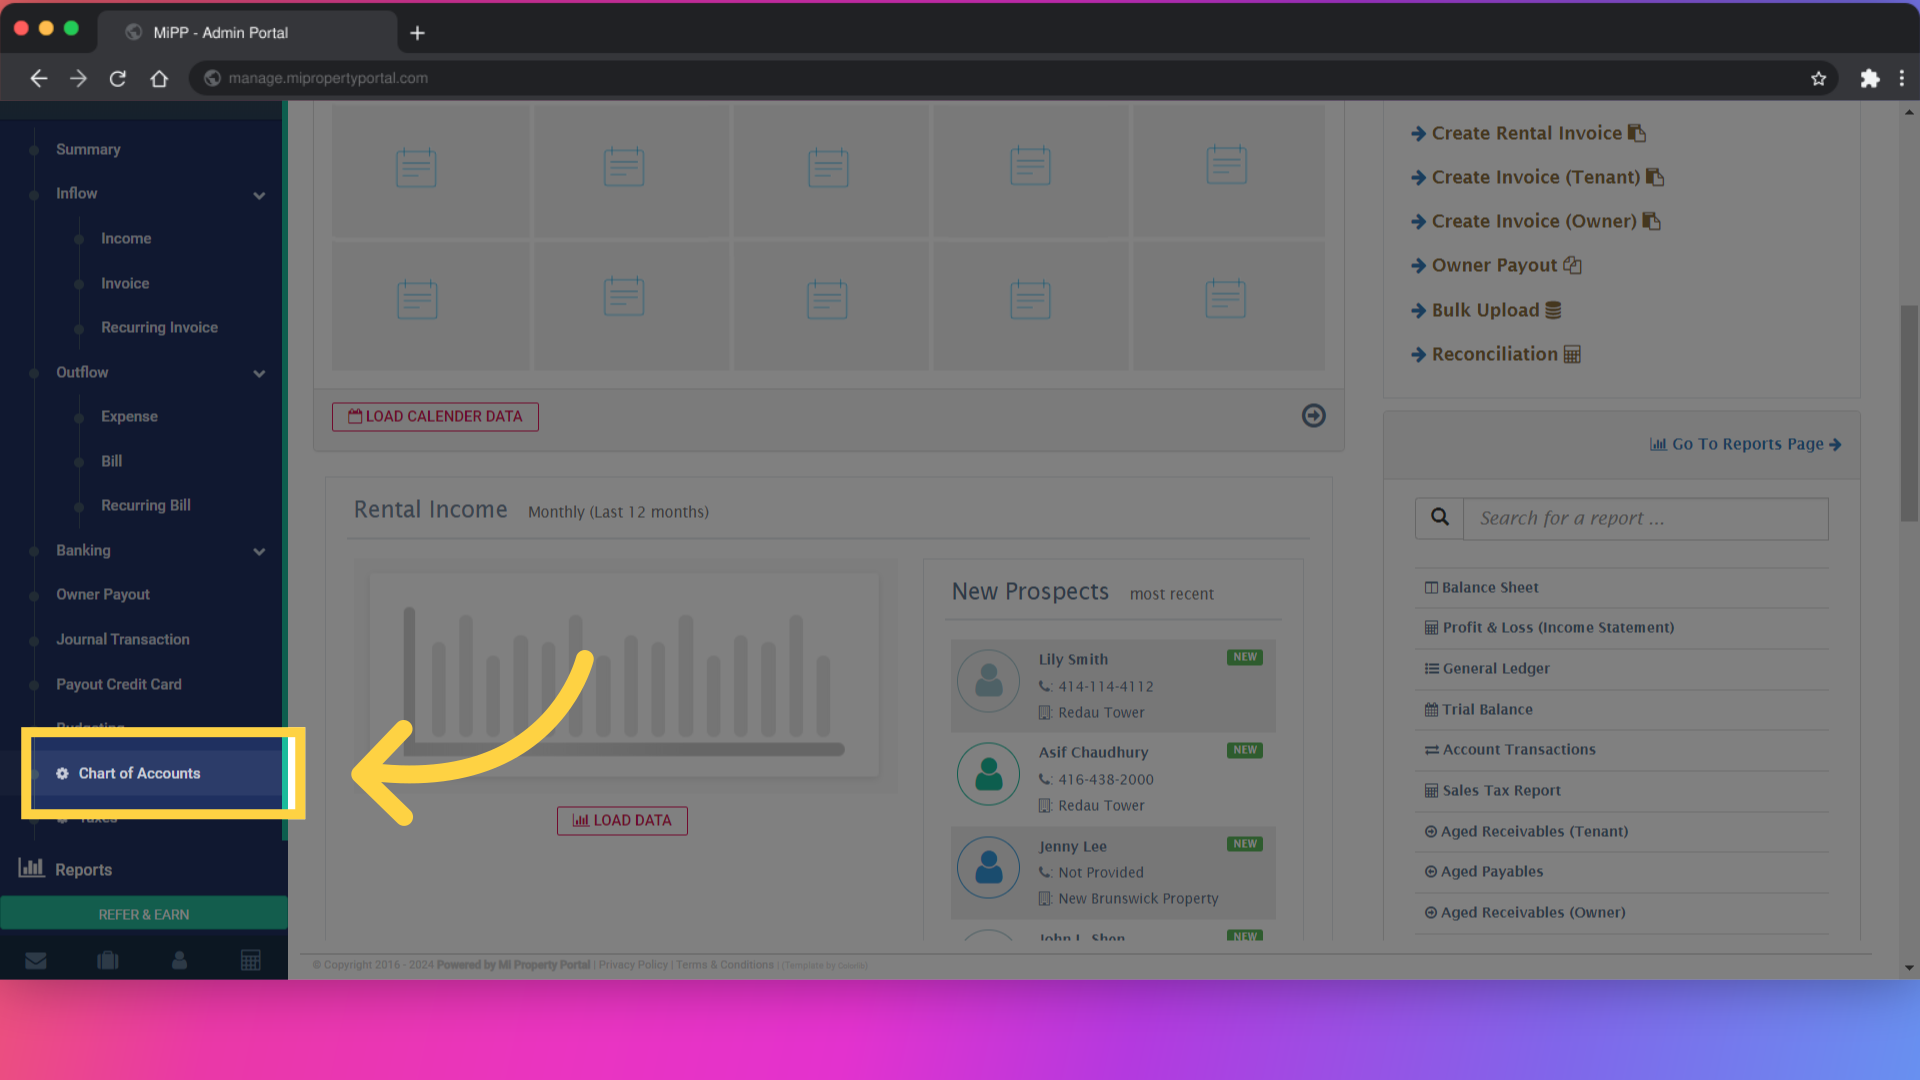Click the envelope icon in bottom sidebar
Image resolution: width=1920 pixels, height=1080 pixels.
click(36, 960)
